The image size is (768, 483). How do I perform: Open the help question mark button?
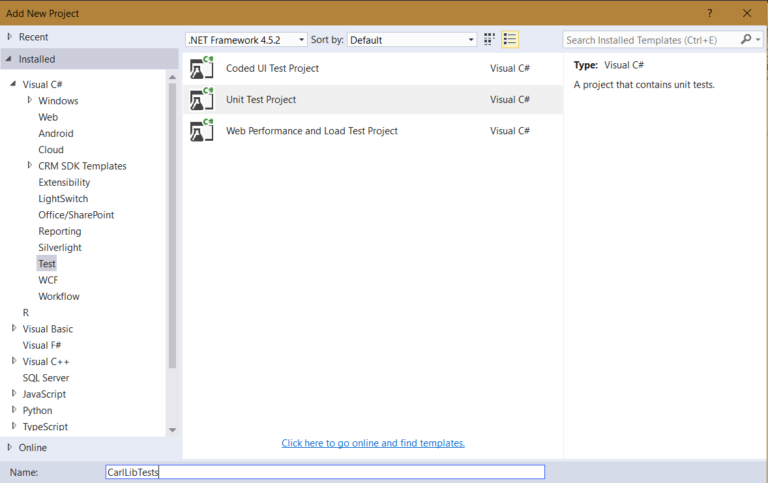click(x=709, y=13)
